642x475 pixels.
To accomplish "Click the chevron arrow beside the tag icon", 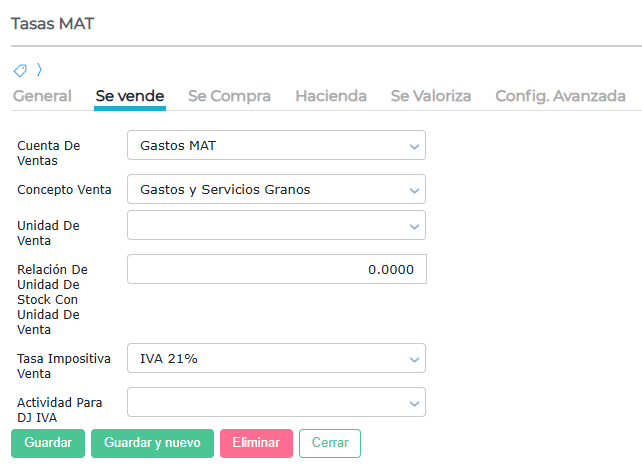I will click(x=39, y=70).
